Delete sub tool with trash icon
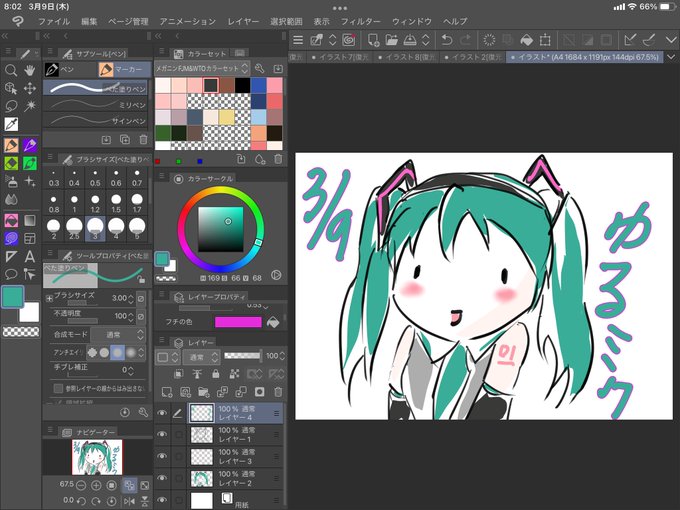The width and height of the screenshot is (680, 510). [x=143, y=140]
